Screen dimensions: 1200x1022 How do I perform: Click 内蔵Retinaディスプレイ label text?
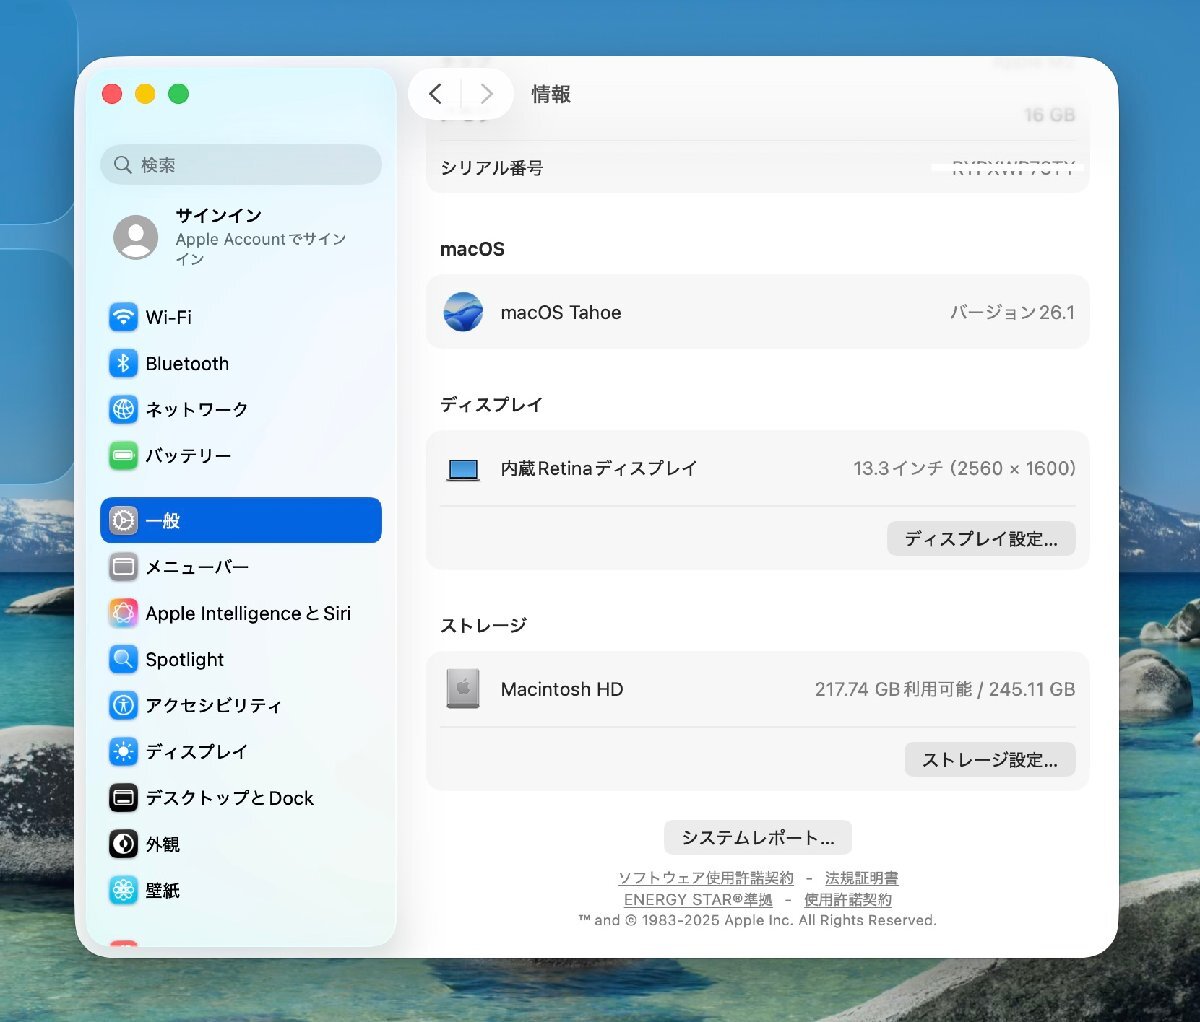click(x=599, y=468)
